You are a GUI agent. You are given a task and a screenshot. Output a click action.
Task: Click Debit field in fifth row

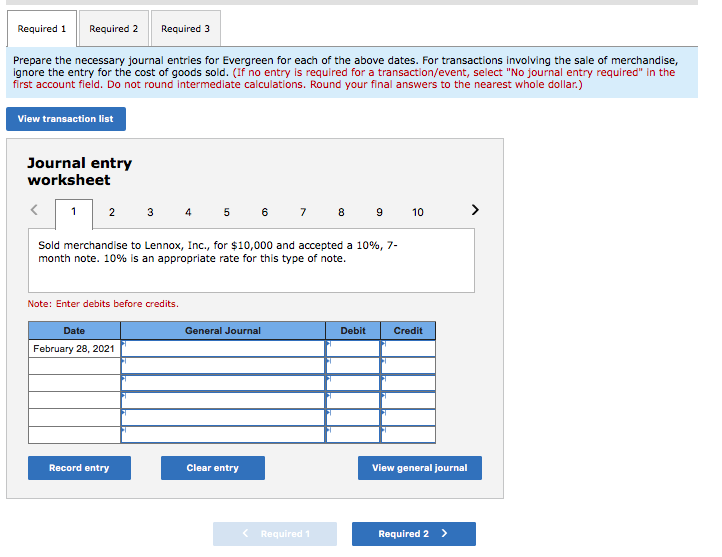[x=353, y=418]
